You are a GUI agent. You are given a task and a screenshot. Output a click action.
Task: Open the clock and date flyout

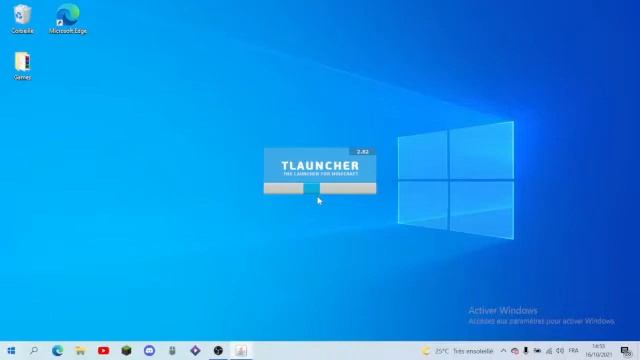pyautogui.click(x=598, y=351)
